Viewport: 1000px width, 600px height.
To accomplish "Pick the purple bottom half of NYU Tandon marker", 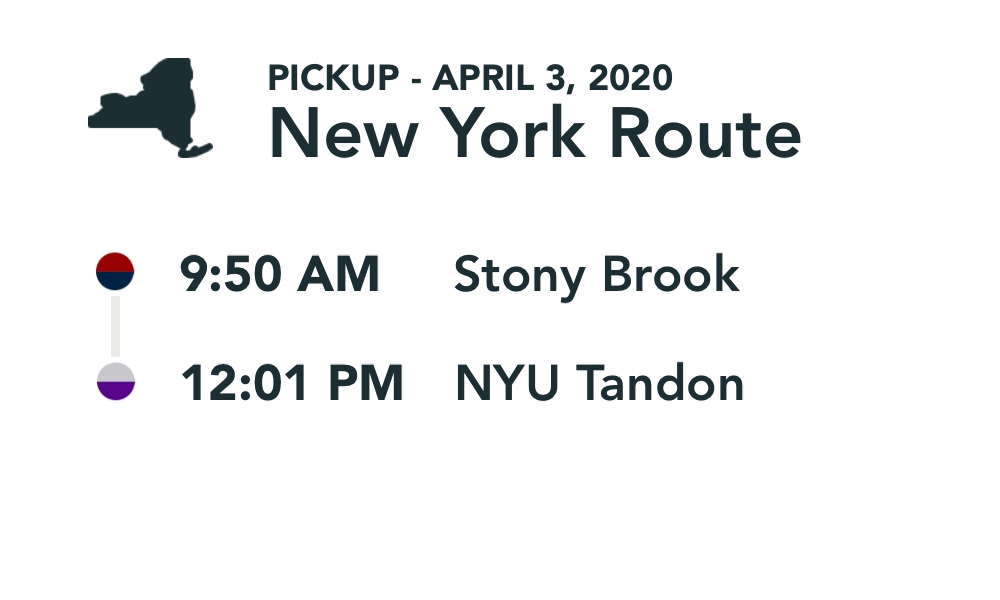I will (115, 392).
